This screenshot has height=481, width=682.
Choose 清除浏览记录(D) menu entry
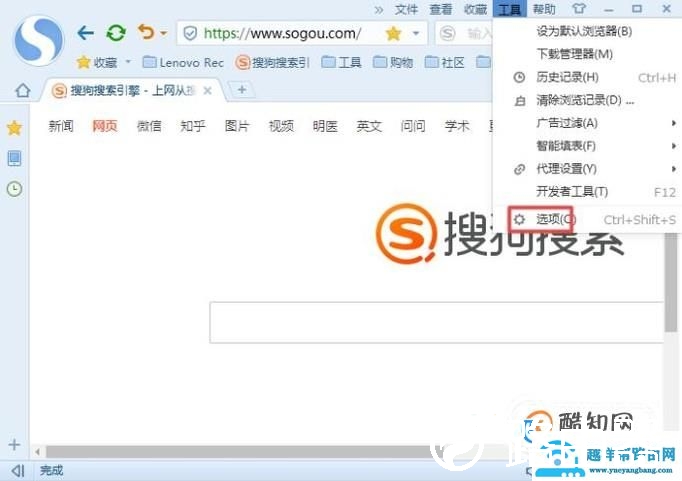point(585,100)
